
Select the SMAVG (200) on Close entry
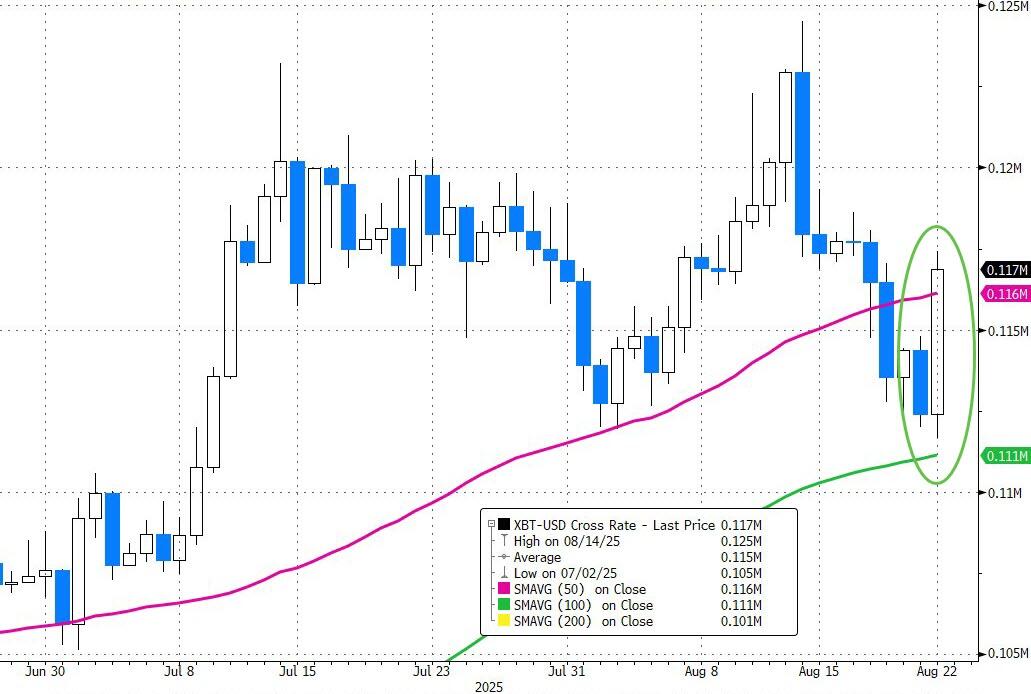(x=586, y=621)
